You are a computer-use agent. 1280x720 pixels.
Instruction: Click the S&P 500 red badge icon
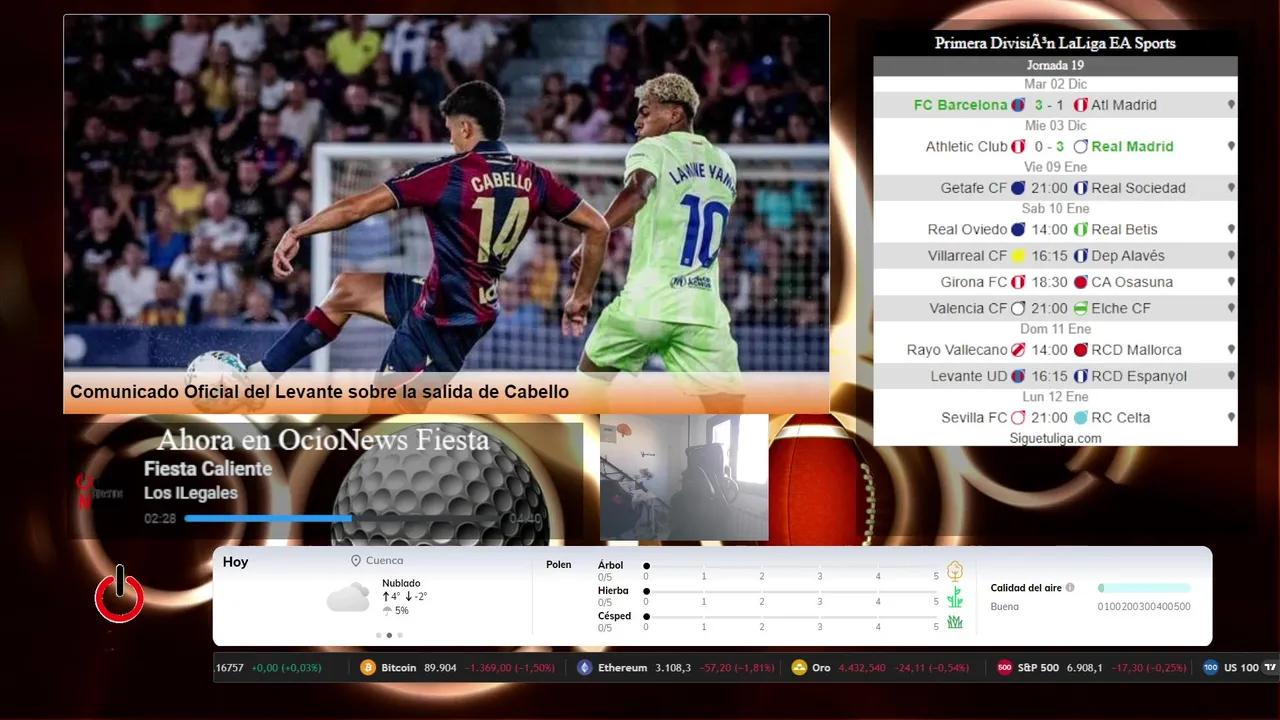click(1005, 667)
